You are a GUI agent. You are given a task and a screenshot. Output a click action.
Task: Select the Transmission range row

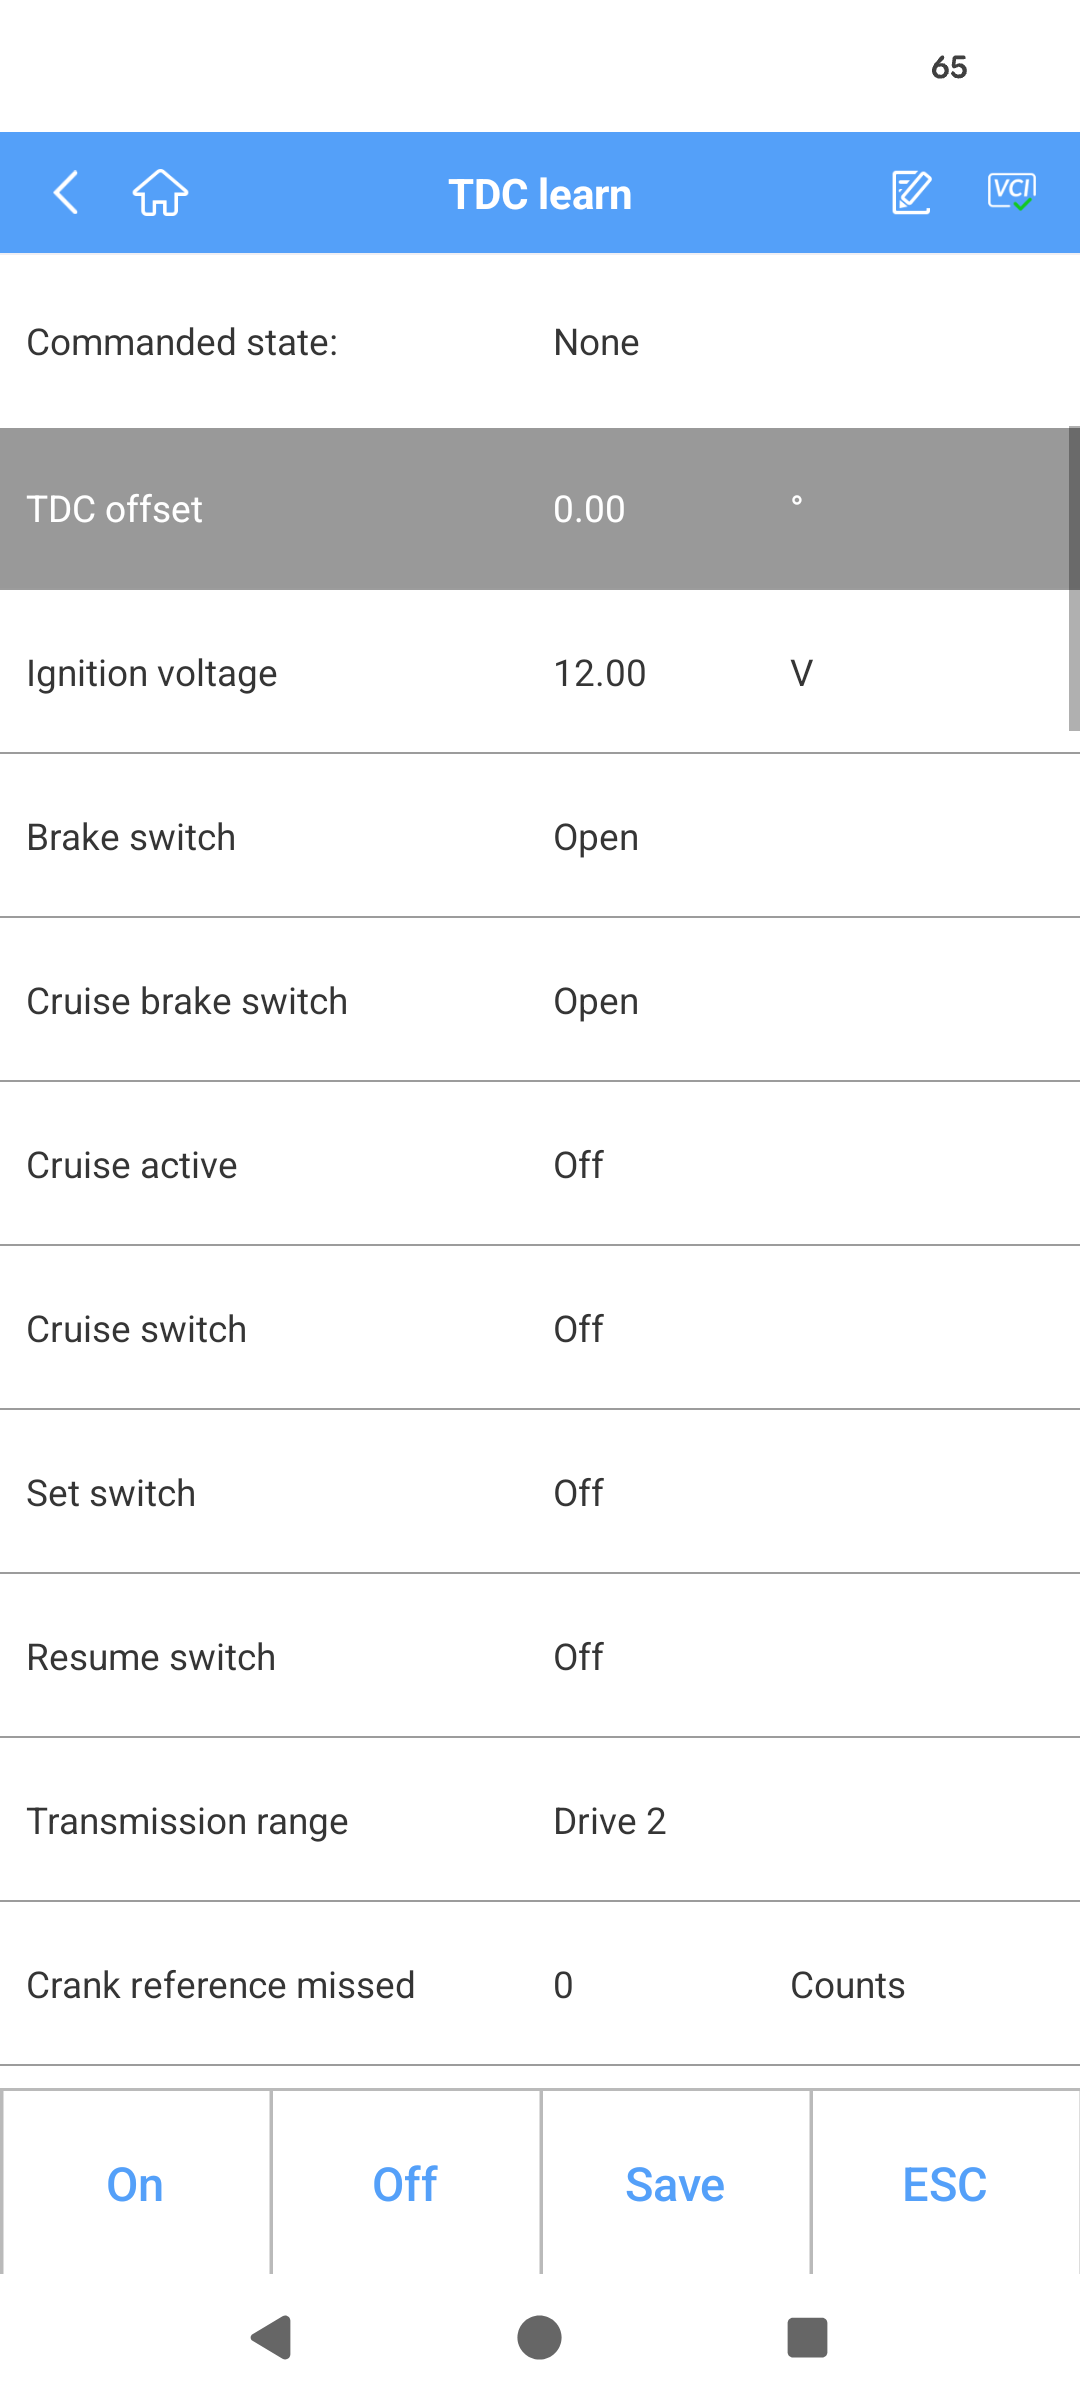(540, 1821)
